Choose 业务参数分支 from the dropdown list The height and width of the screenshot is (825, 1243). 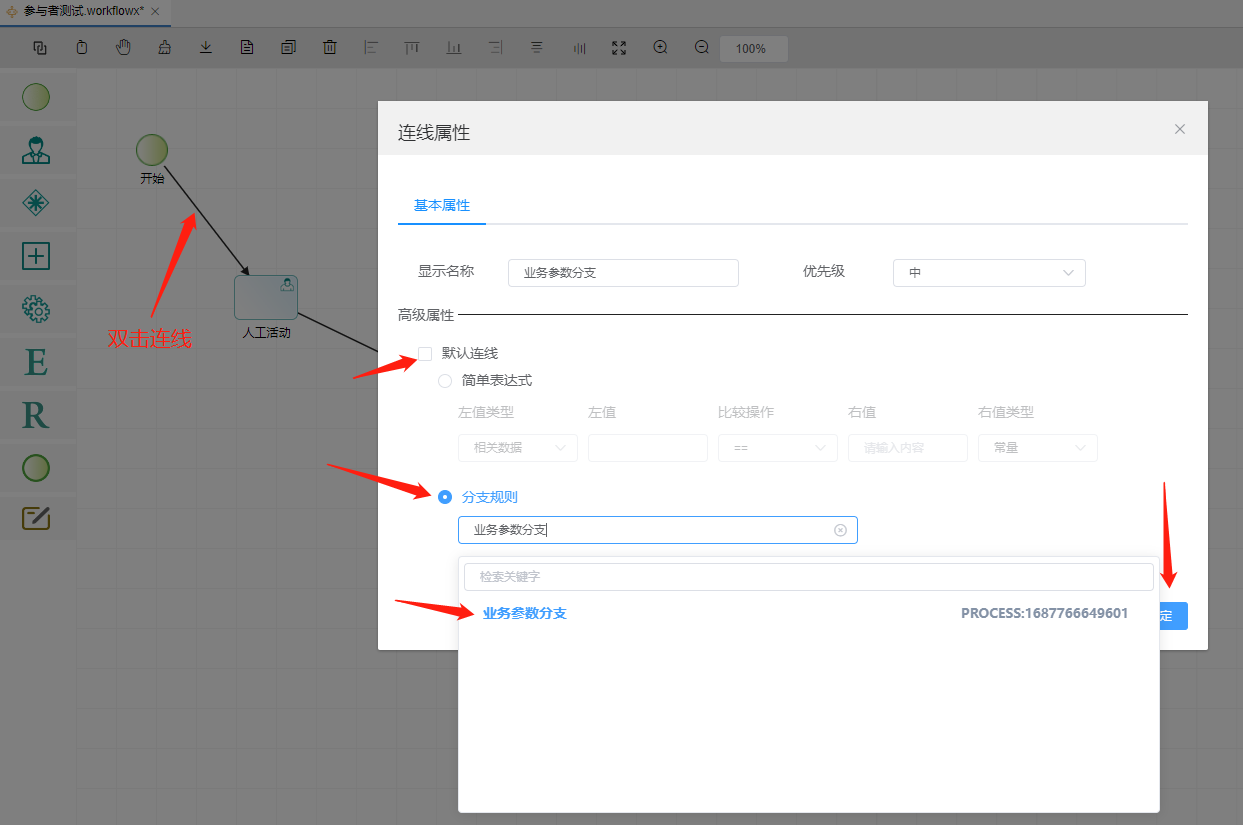click(525, 613)
